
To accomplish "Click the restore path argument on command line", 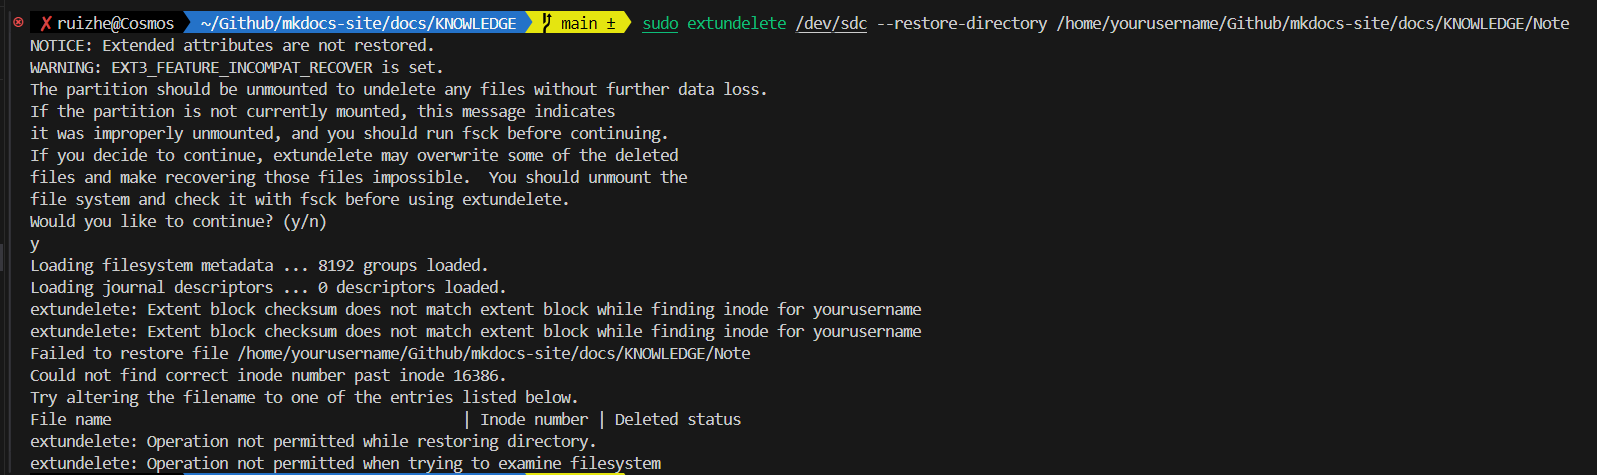I will point(1312,23).
